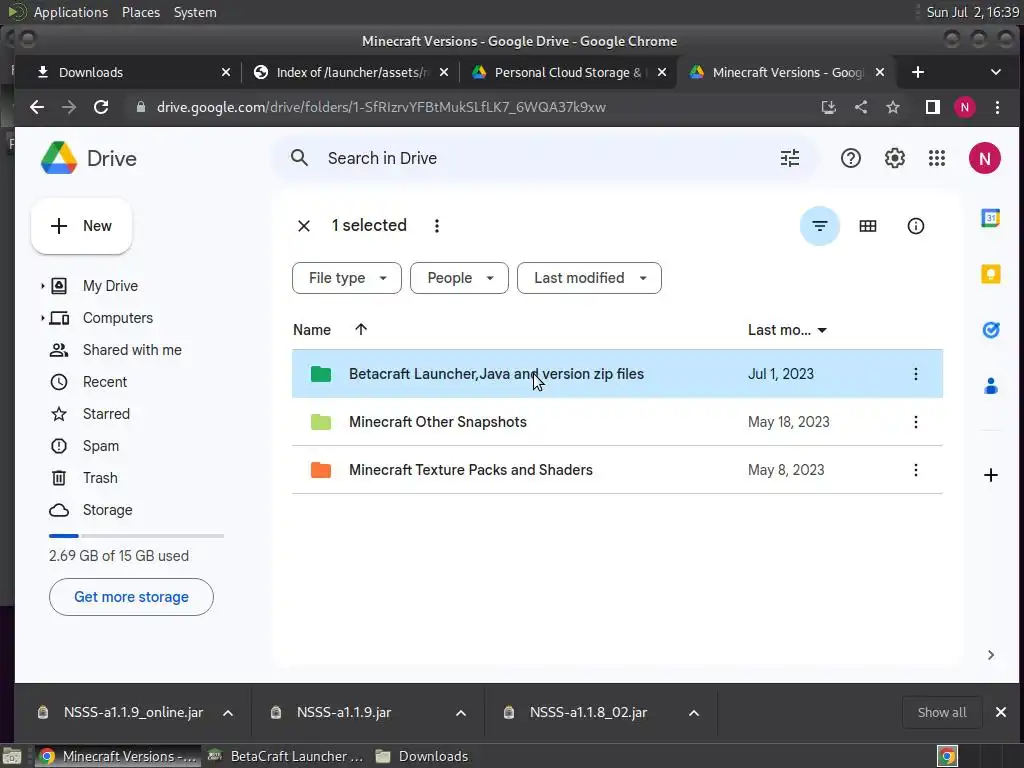Open search filter options icon
The width and height of the screenshot is (1024, 768).
click(790, 158)
